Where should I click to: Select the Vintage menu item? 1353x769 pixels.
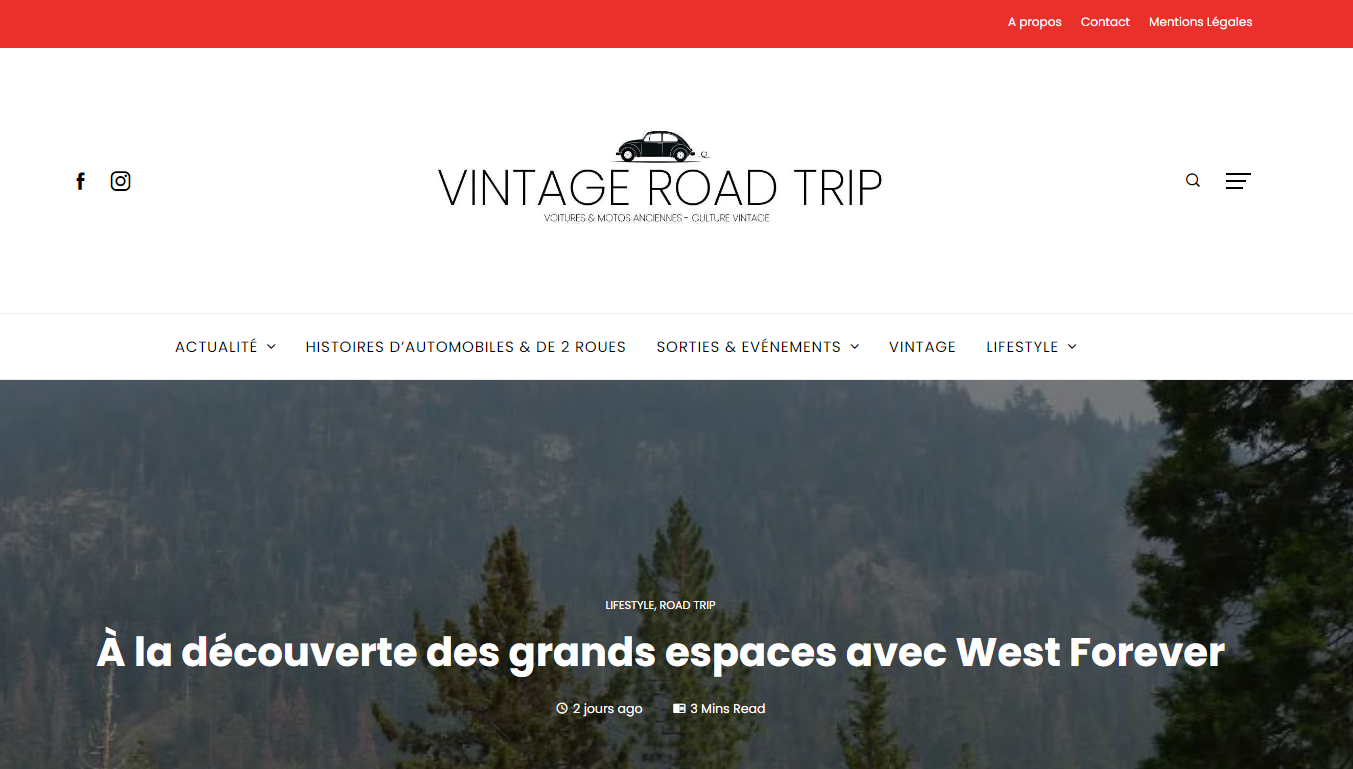922,347
